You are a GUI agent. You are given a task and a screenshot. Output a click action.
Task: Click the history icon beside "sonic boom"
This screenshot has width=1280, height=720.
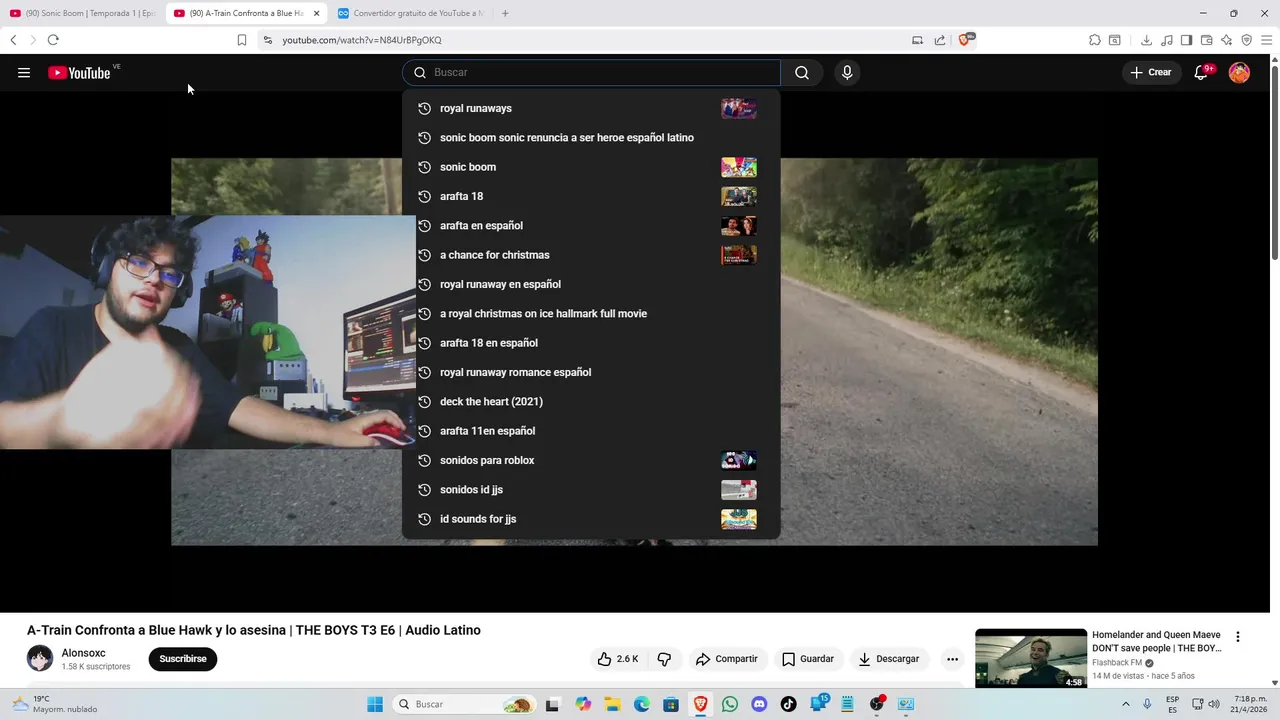(424, 167)
